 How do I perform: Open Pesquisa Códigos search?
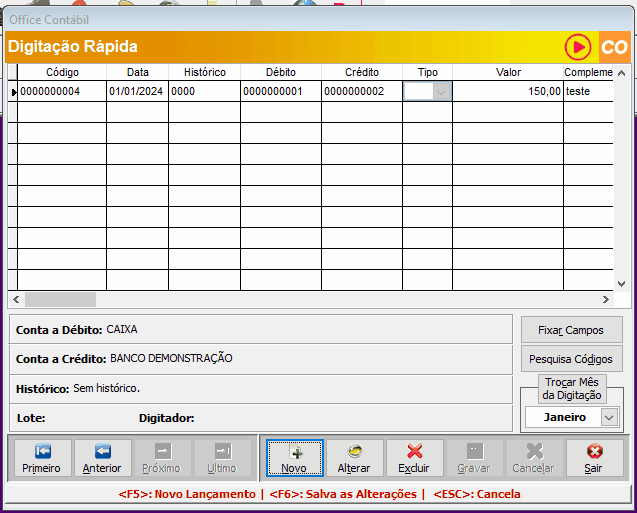[572, 359]
